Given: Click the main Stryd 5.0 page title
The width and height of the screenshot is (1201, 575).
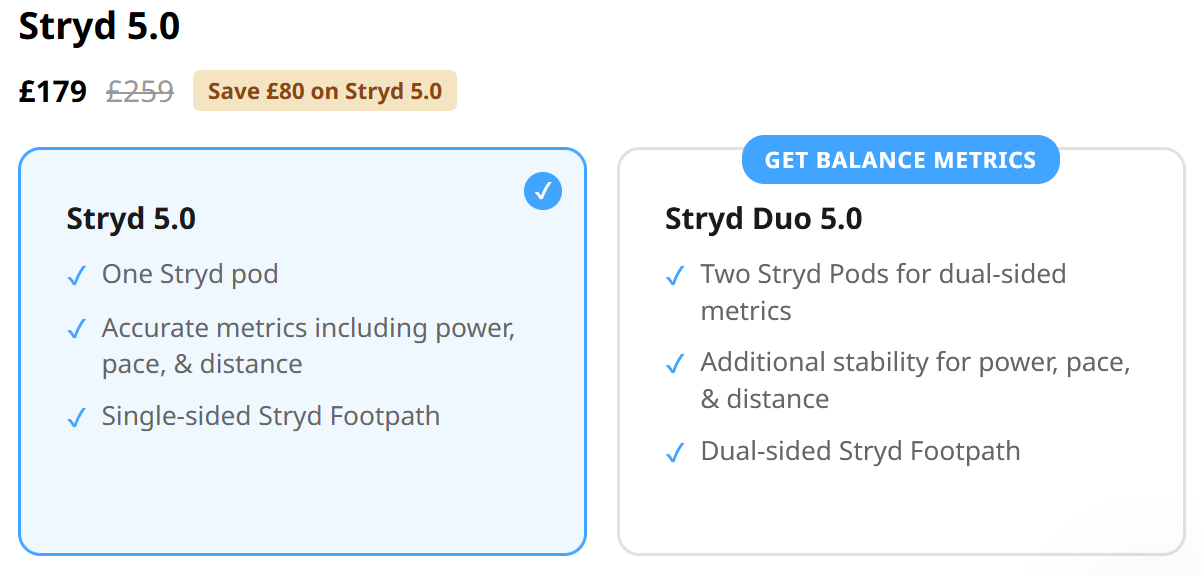Looking at the screenshot, I should click(x=99, y=27).
